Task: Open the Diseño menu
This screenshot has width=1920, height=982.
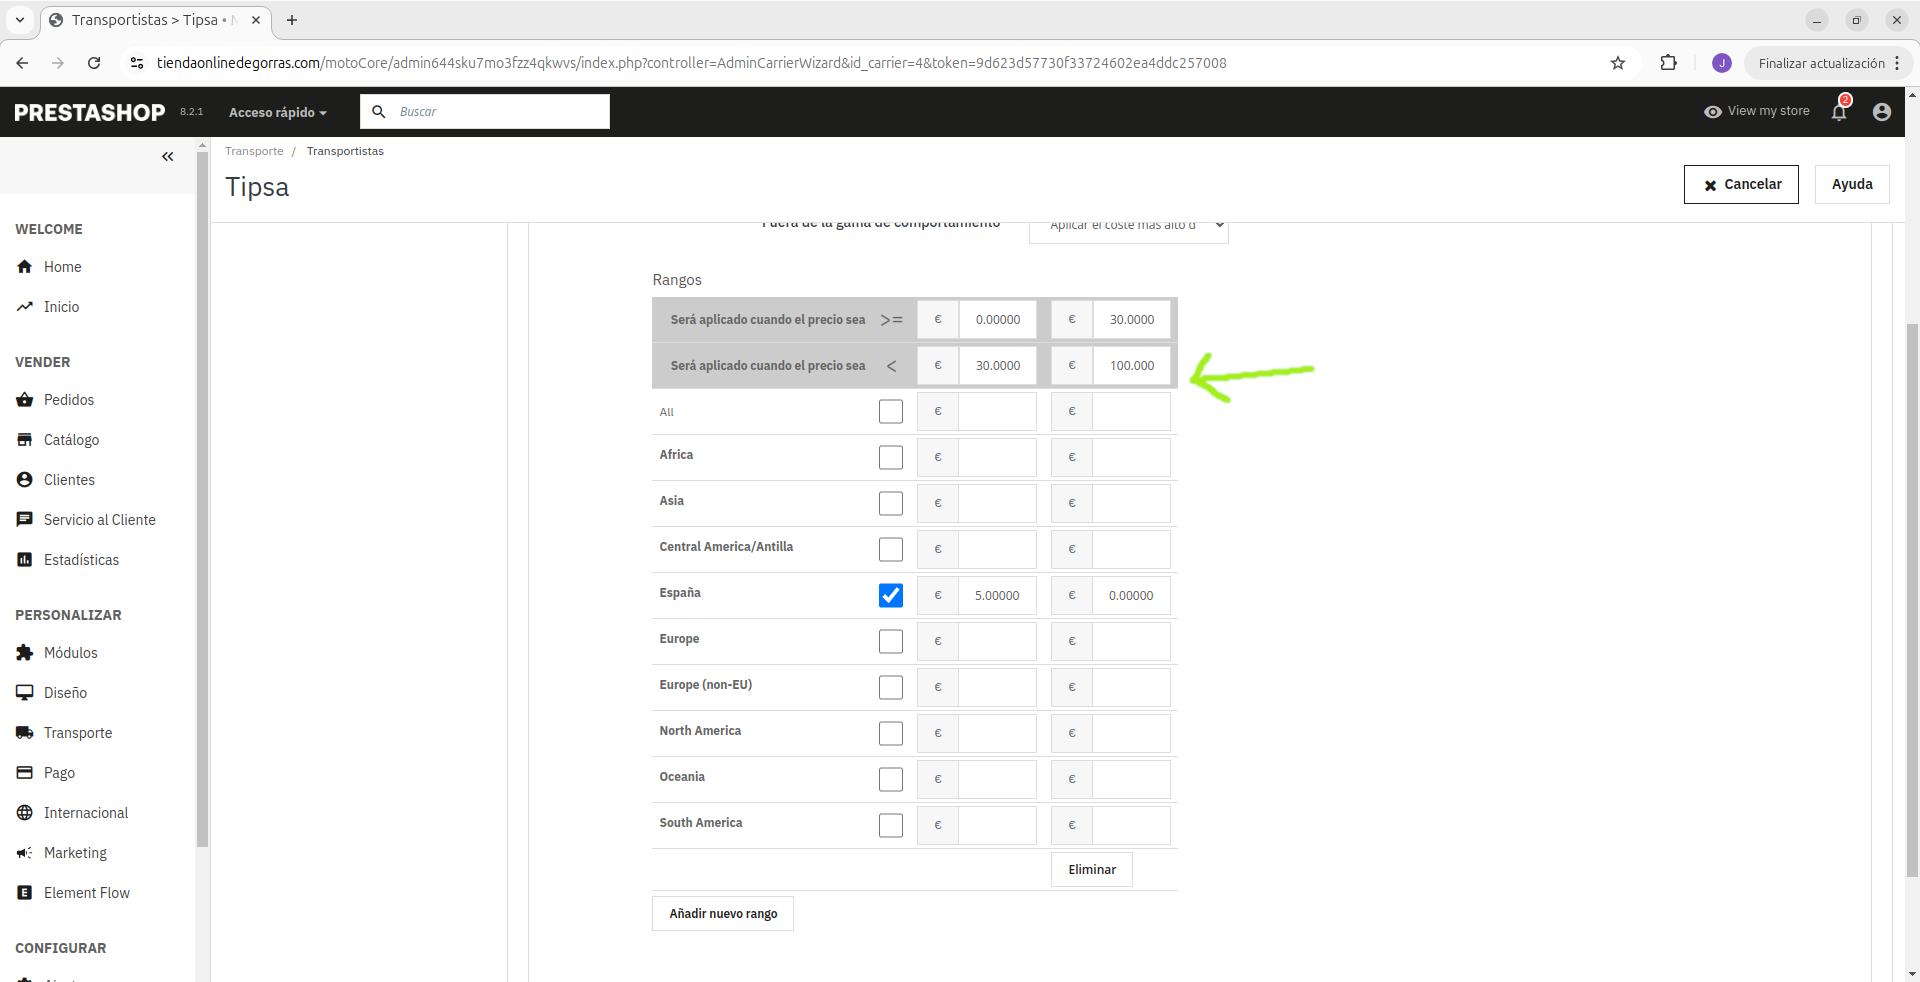Action: [65, 693]
